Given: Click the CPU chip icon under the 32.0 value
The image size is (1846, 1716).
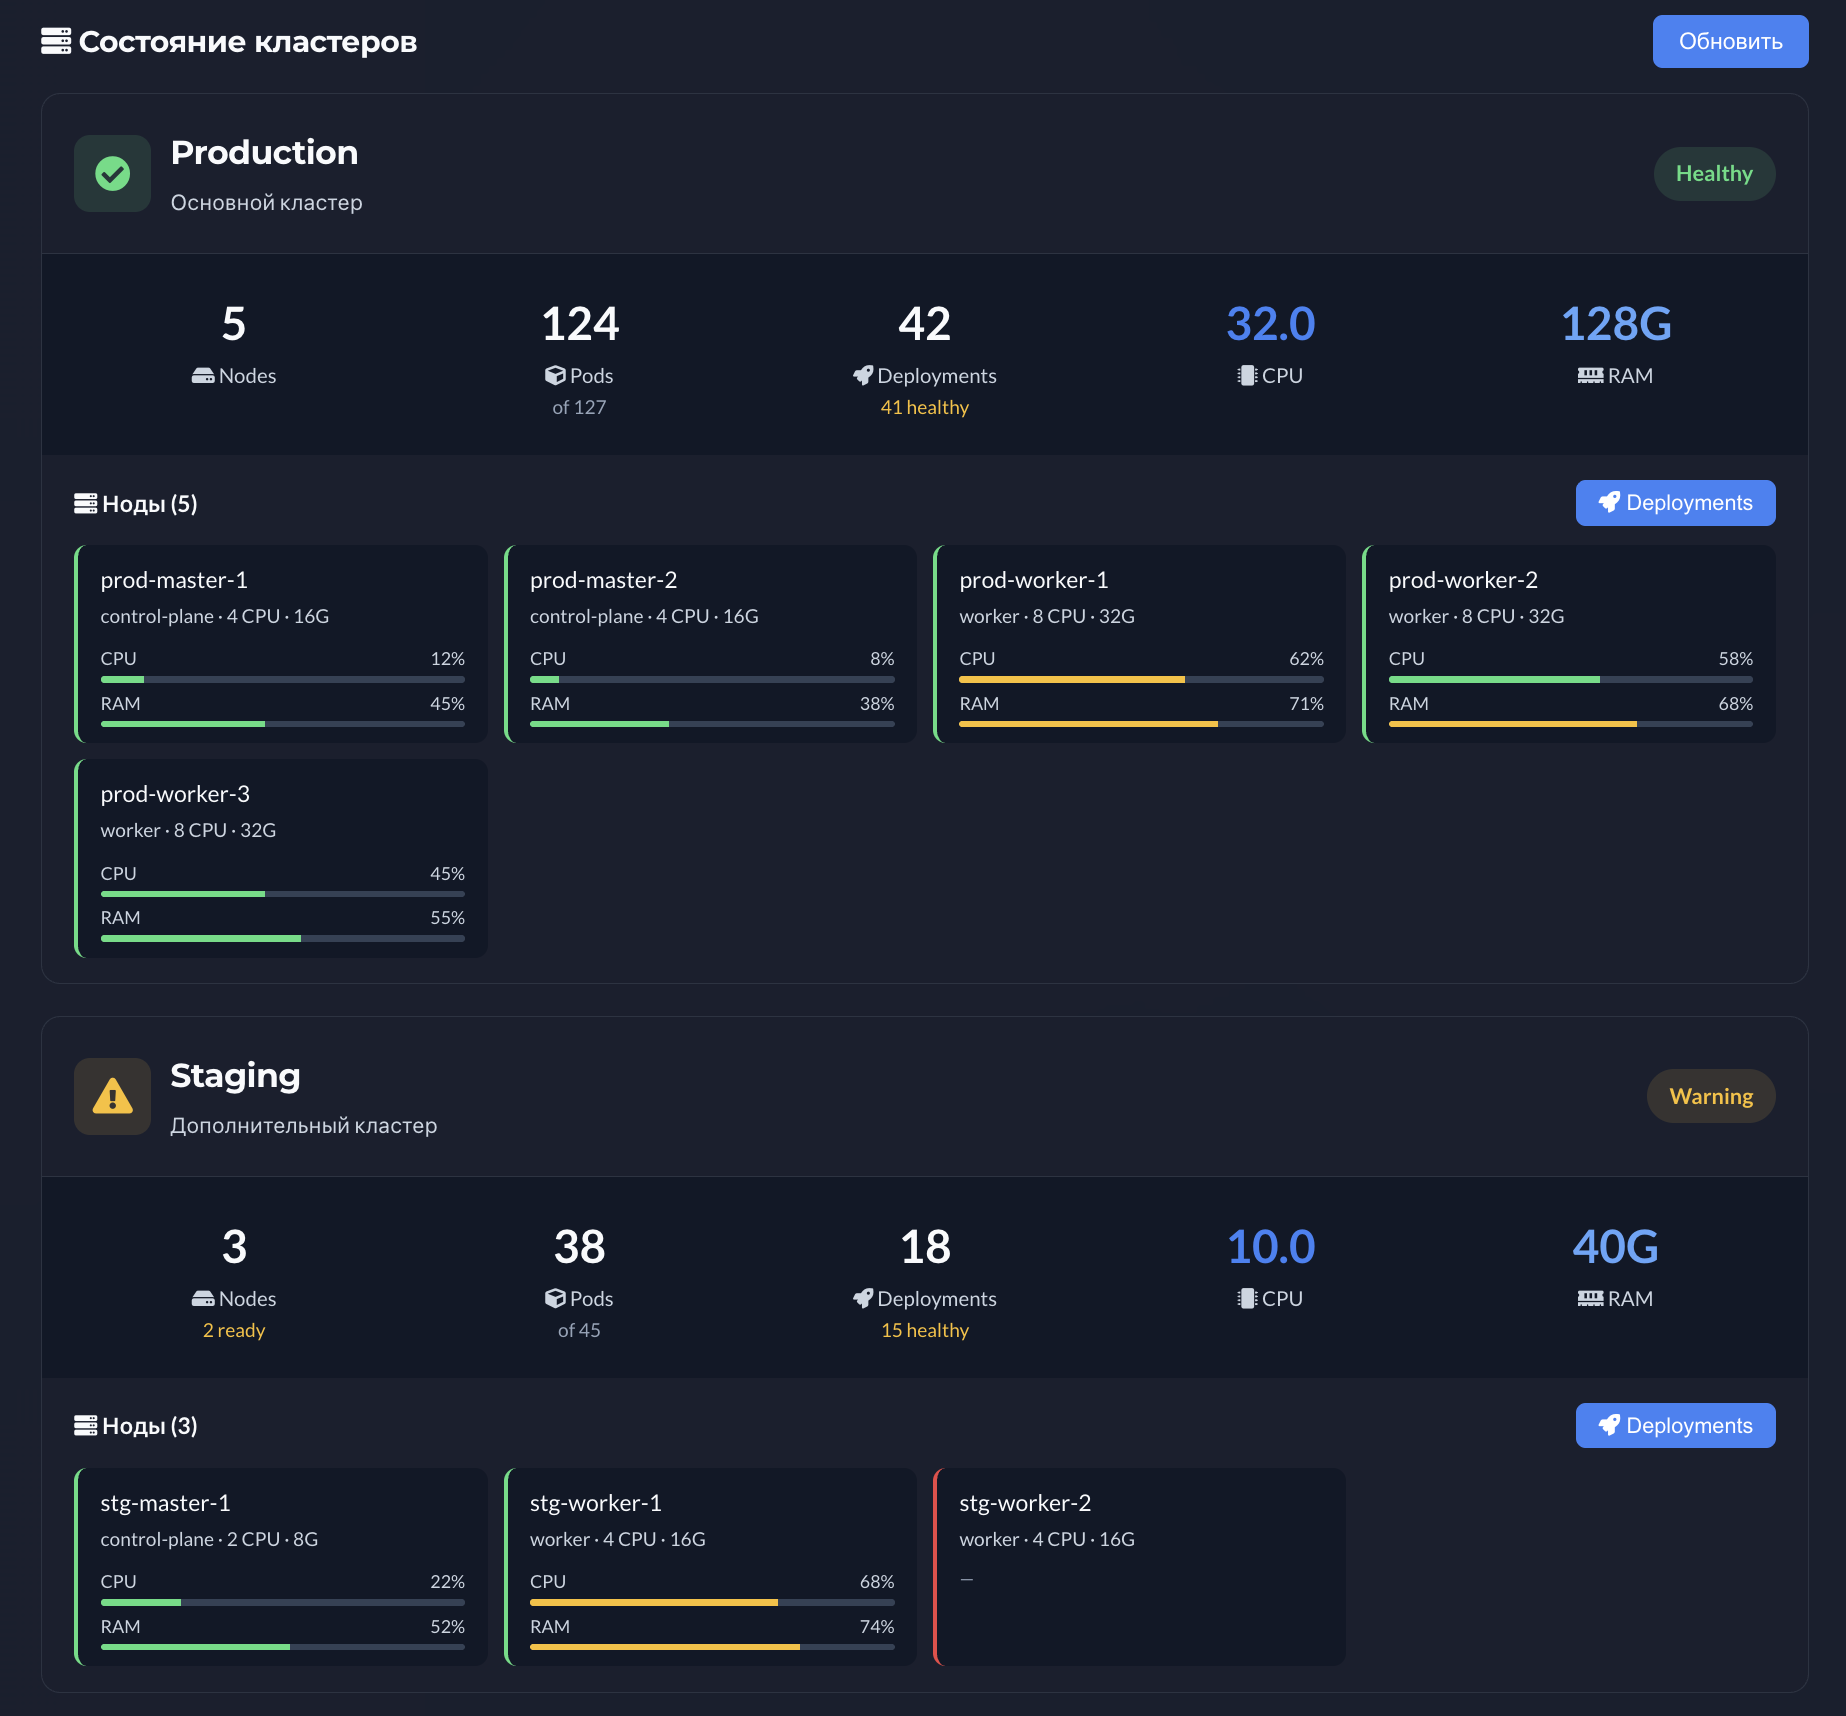Looking at the screenshot, I should 1246,375.
